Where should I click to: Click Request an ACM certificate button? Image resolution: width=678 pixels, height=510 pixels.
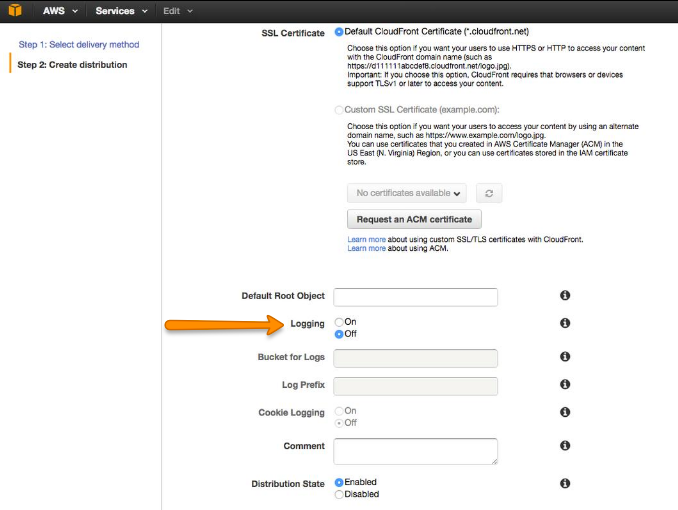coord(414,219)
